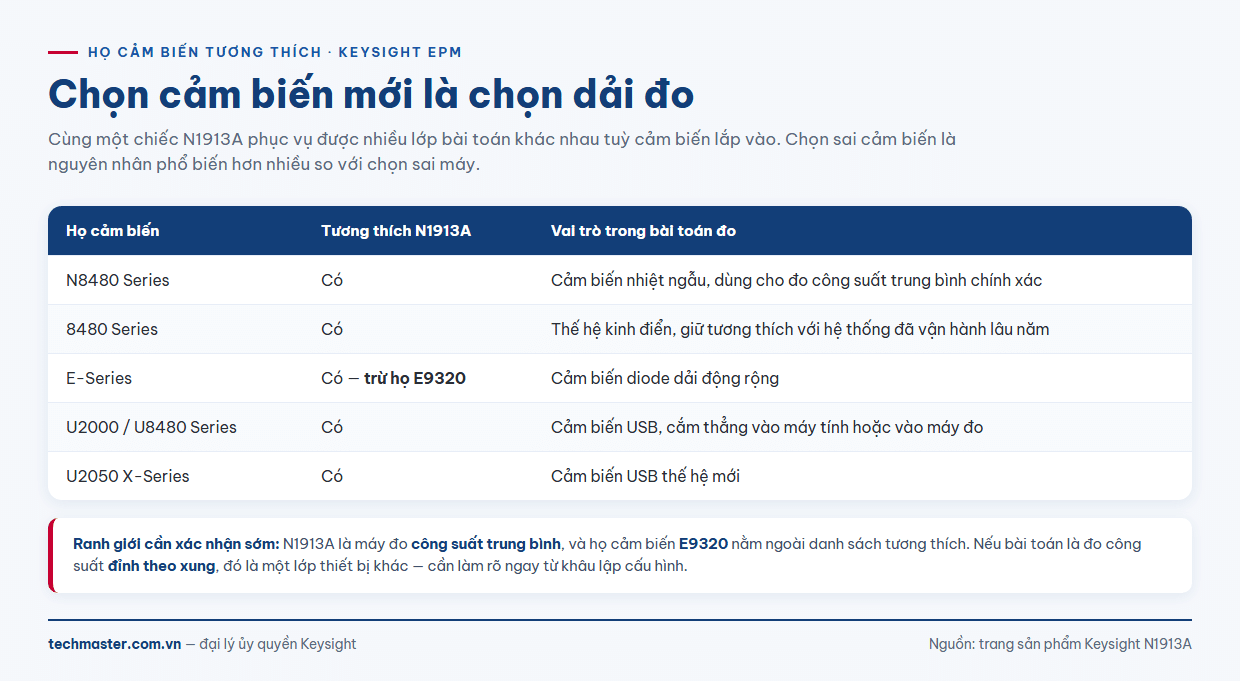Select the 'E-Series' cell
This screenshot has height=681, width=1240.
(99, 378)
